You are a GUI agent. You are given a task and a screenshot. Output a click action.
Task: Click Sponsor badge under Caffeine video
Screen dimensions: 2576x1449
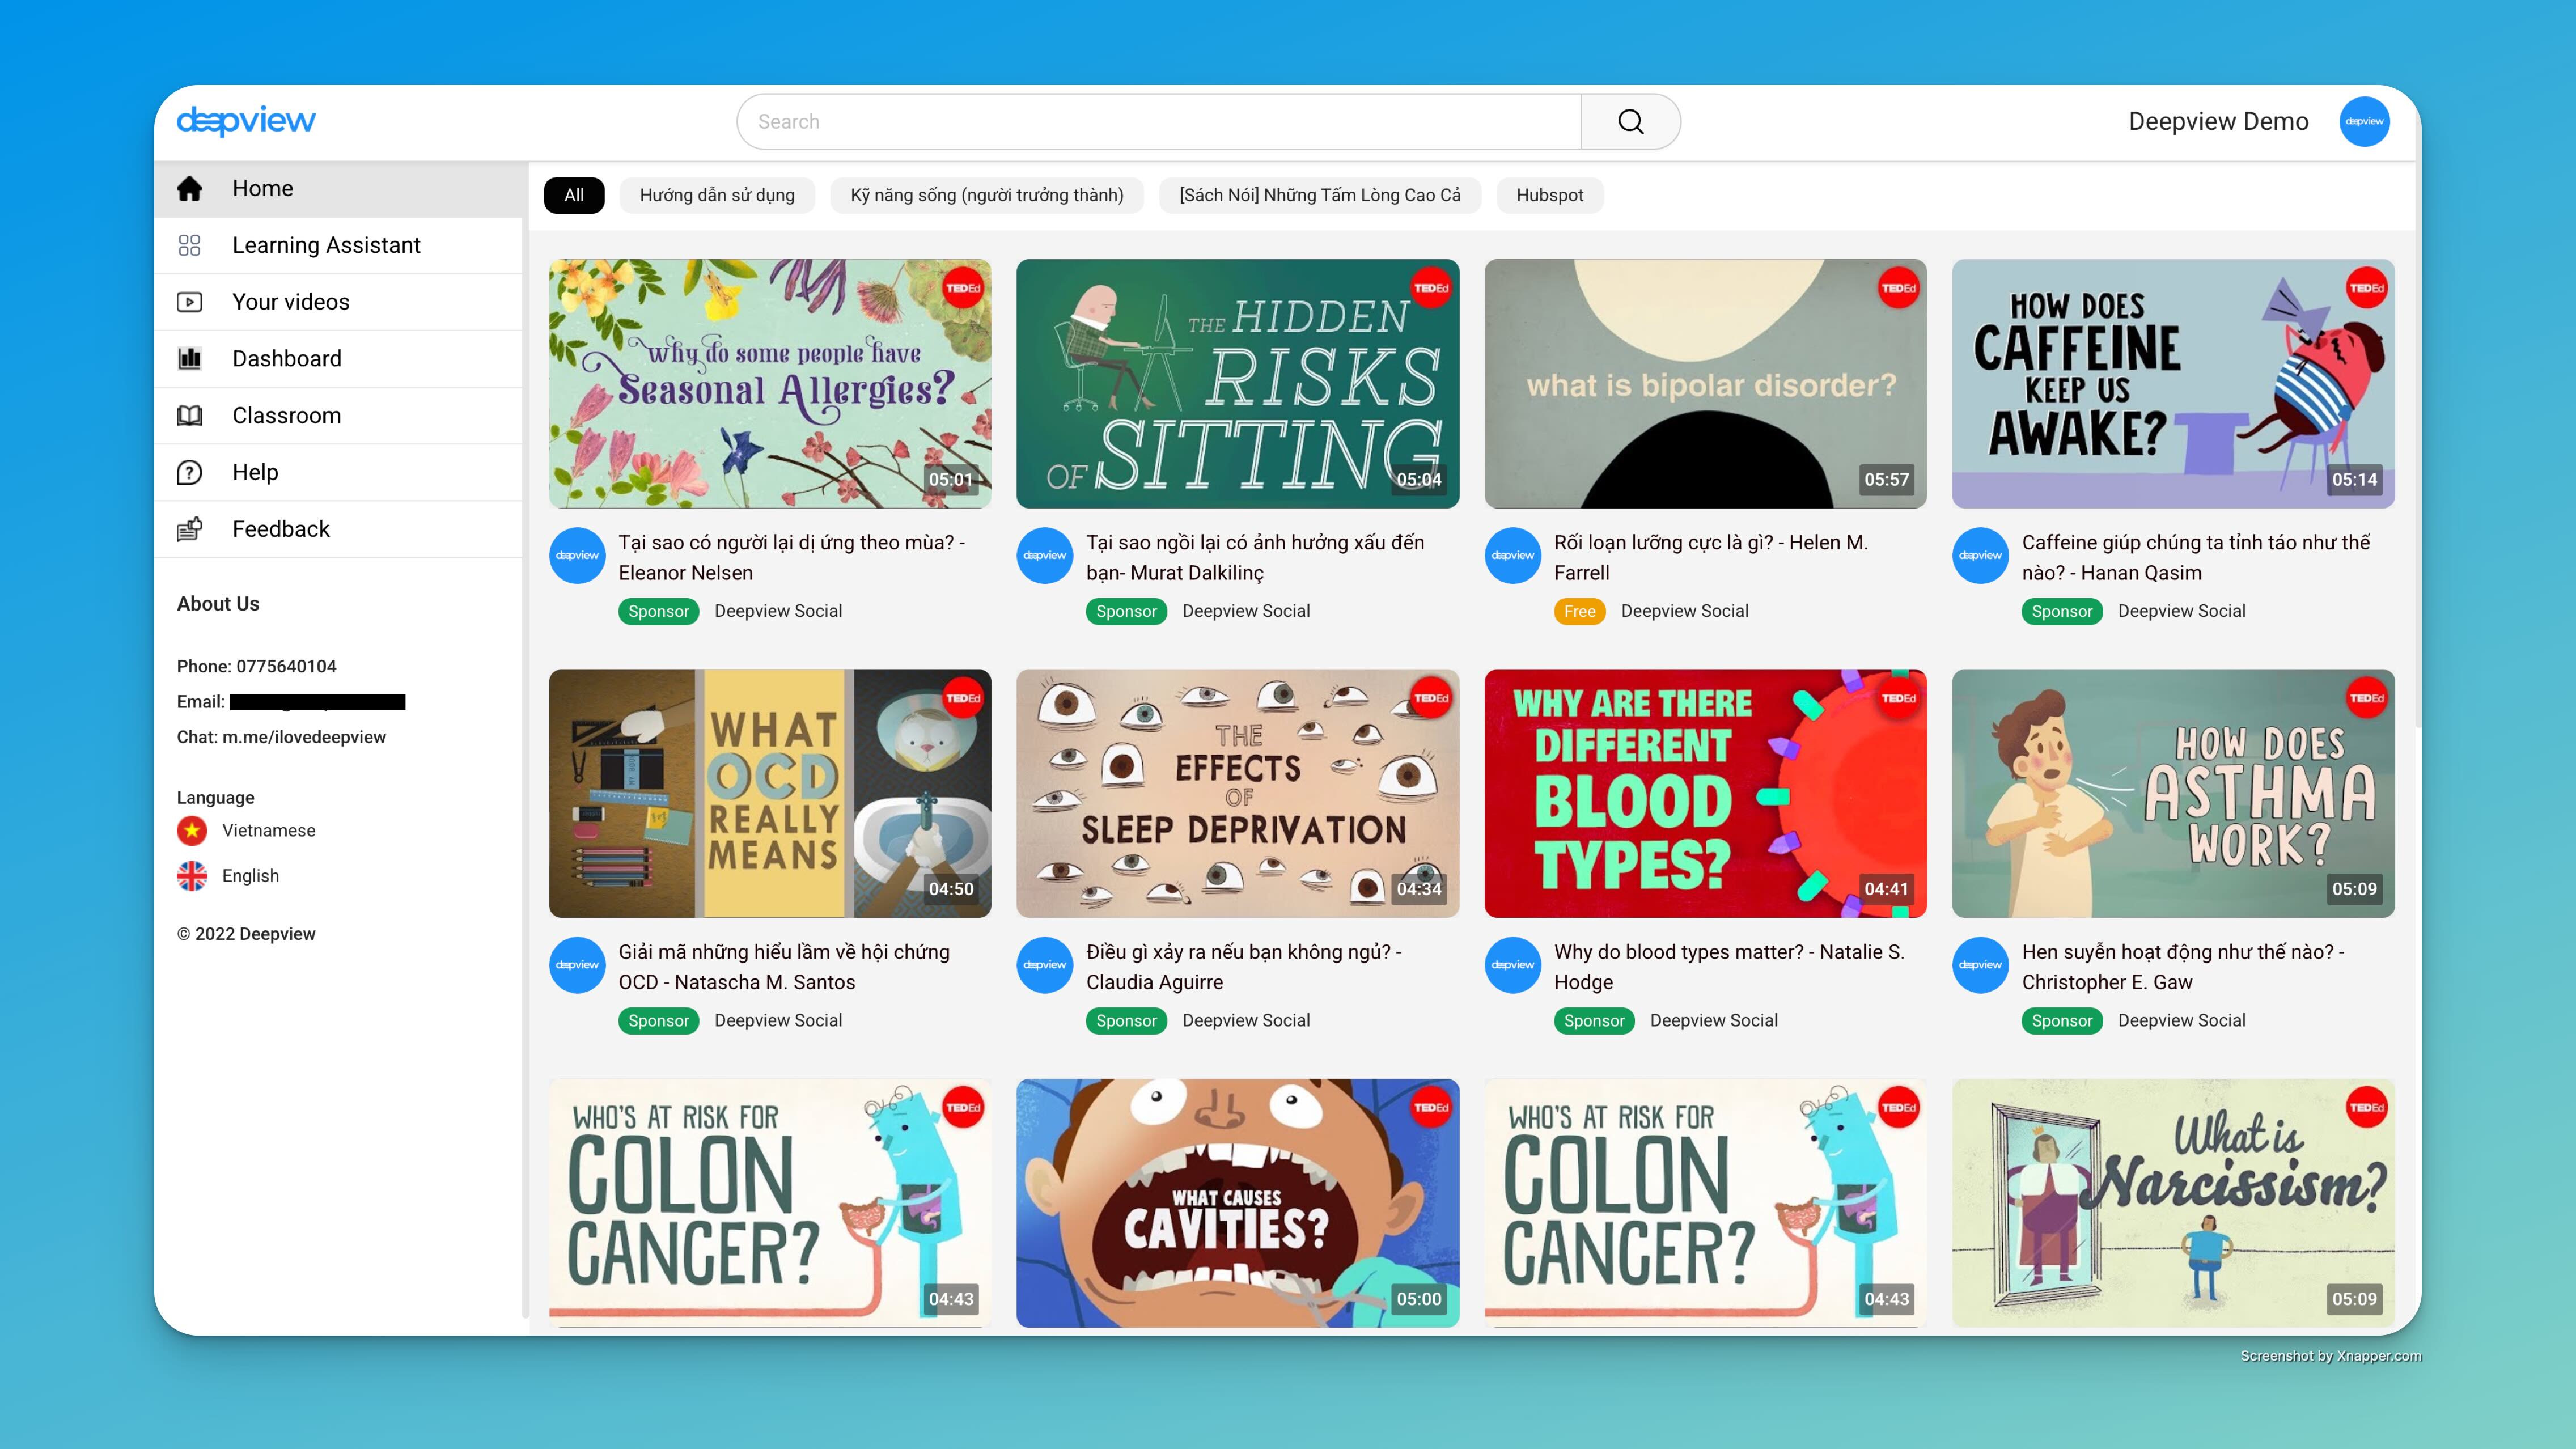(2062, 611)
